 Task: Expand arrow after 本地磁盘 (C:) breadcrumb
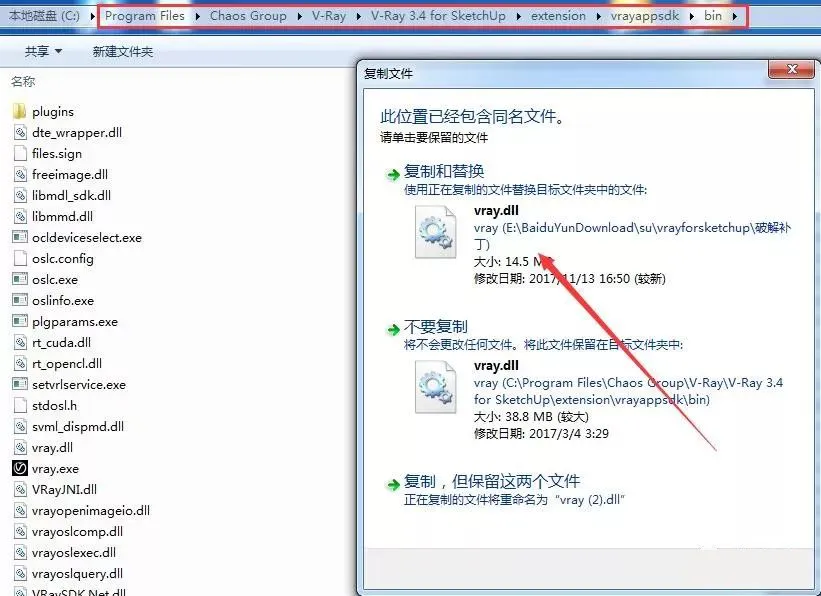click(x=93, y=16)
